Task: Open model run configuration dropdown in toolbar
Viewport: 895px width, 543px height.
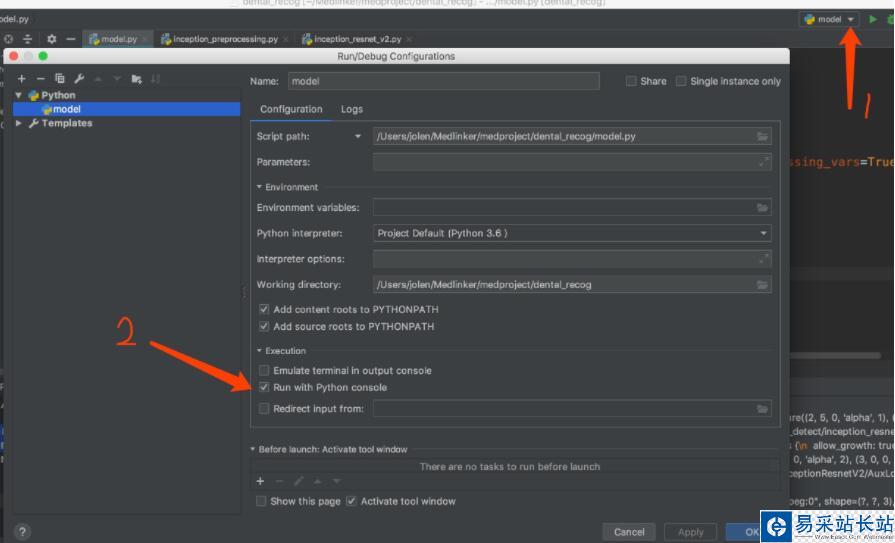Action: coord(829,19)
